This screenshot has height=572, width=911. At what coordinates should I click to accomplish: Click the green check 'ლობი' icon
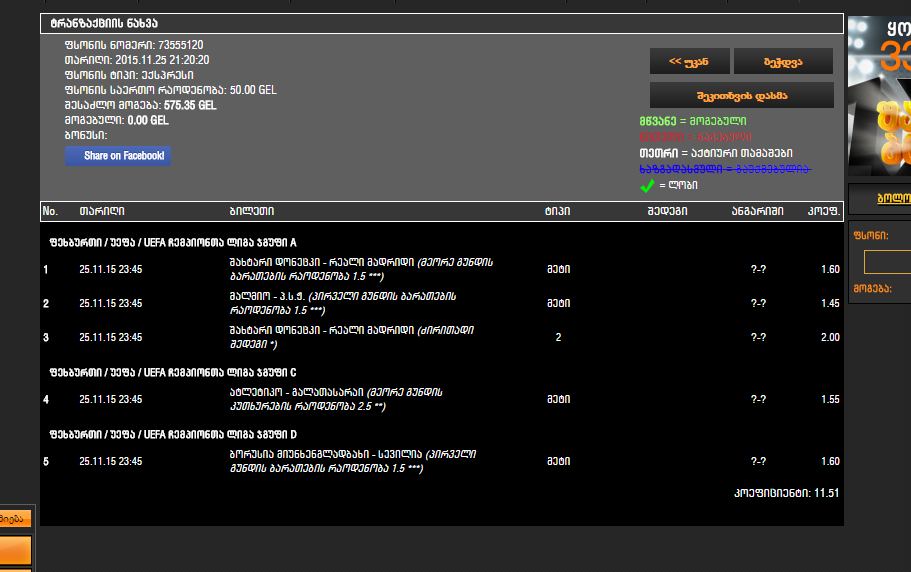[x=647, y=186]
